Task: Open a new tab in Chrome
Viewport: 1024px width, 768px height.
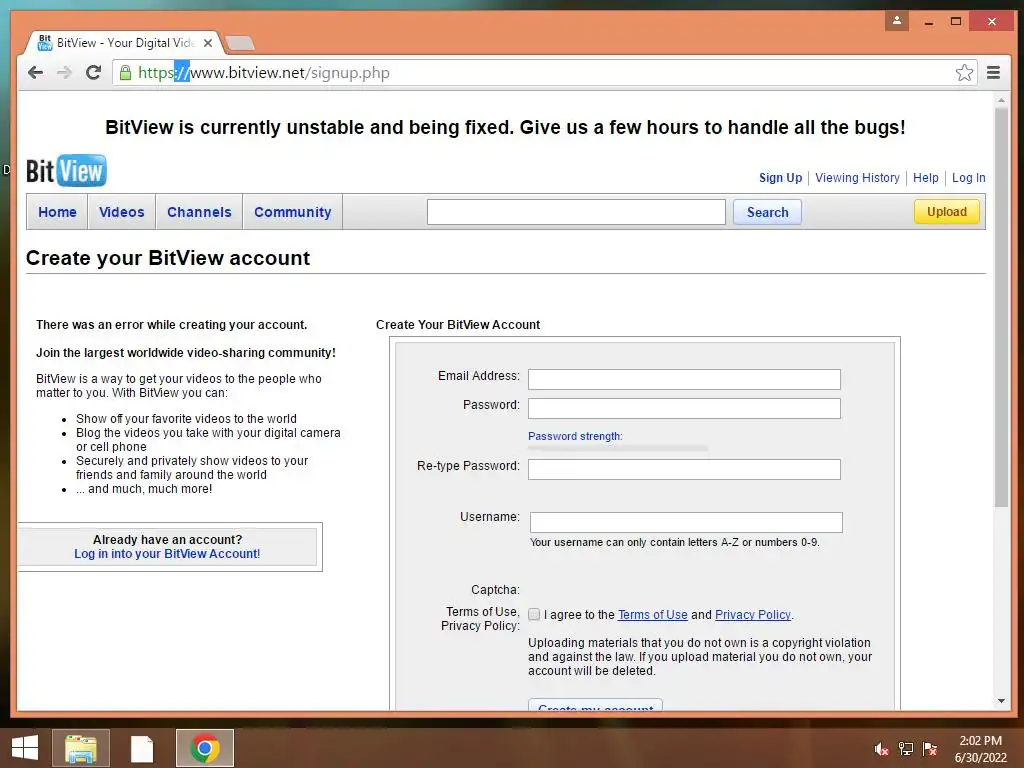Action: point(240,44)
